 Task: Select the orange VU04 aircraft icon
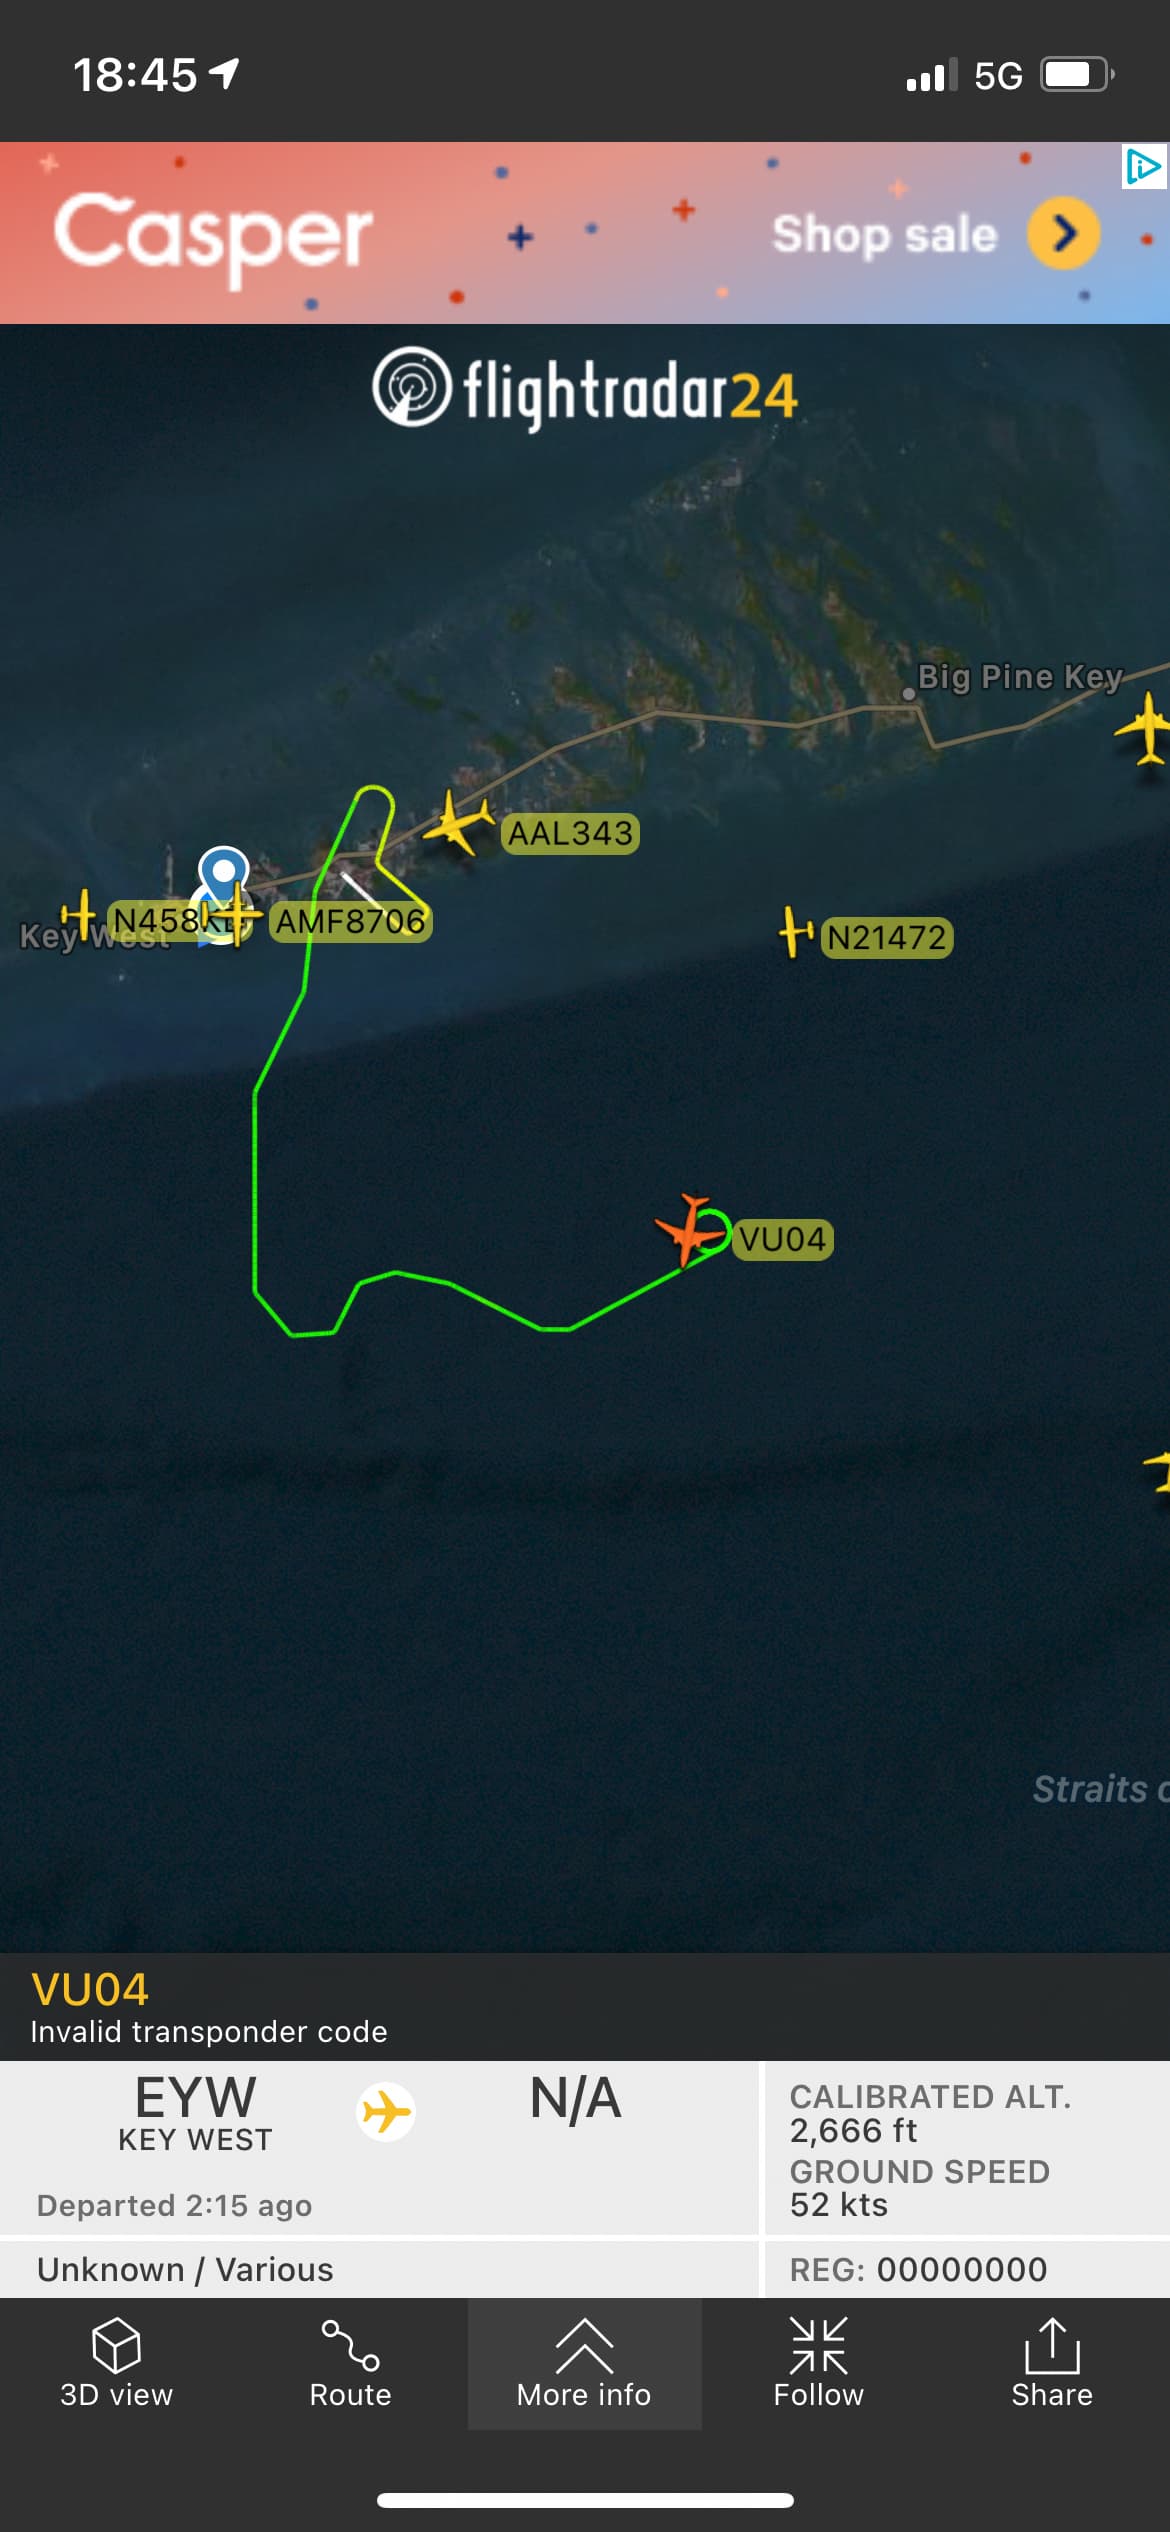[x=690, y=1229]
